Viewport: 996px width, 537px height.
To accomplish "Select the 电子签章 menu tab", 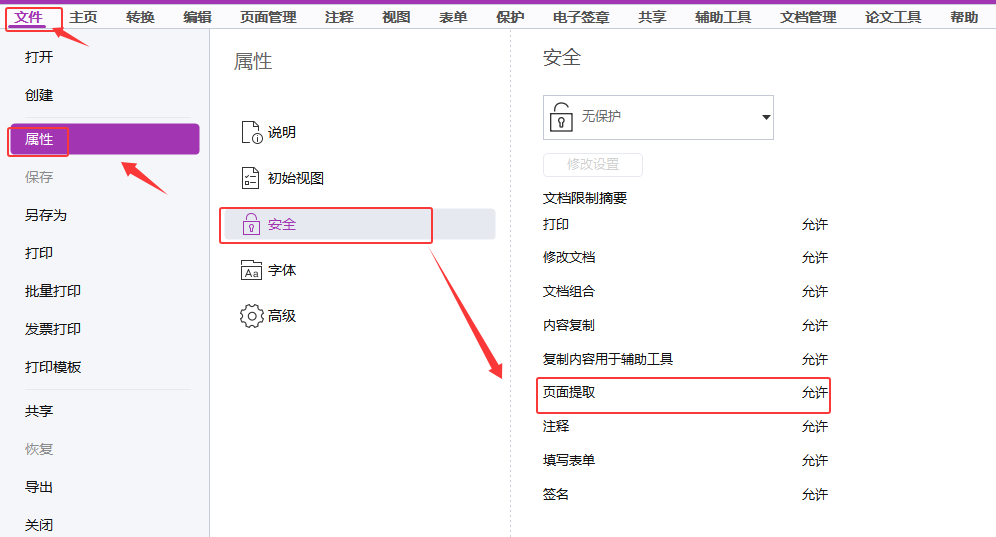I will coord(581,17).
